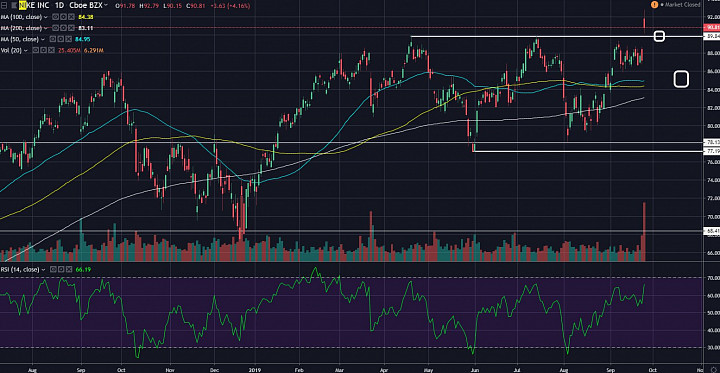Expand the RSI (14, close) dropdown chevron
This screenshot has width=720, height=373.
click(x=44, y=269)
